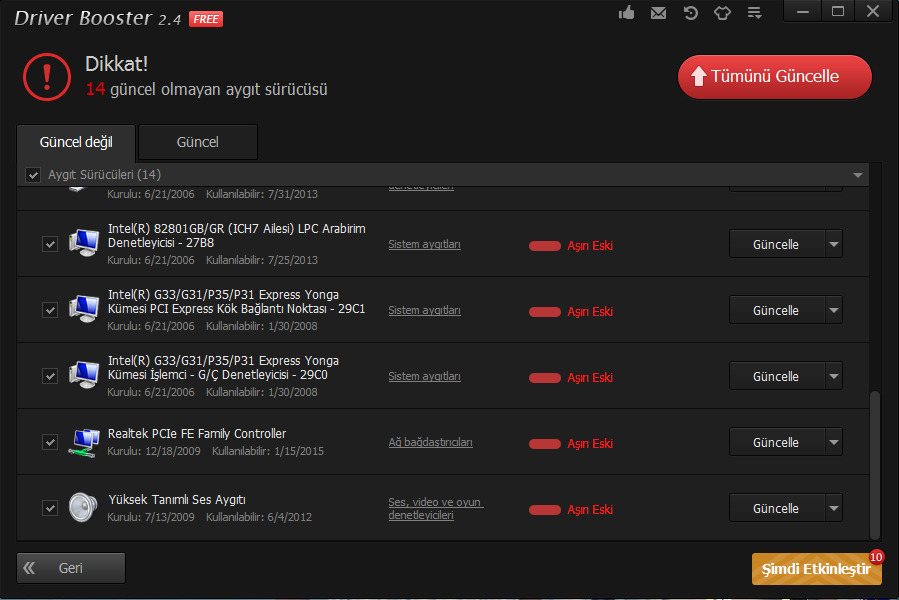Click the red 10 notification badge
This screenshot has height=600, width=899.
[876, 557]
